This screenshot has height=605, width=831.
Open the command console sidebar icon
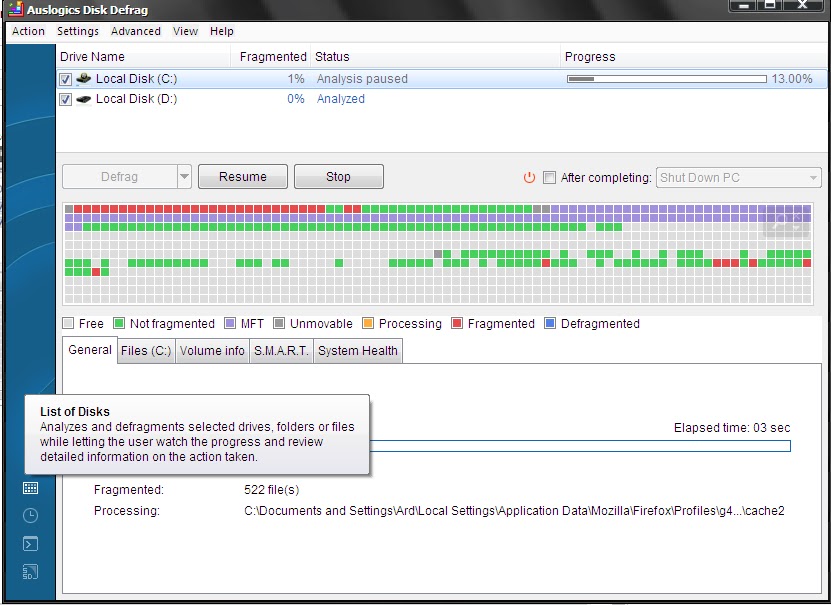point(30,544)
